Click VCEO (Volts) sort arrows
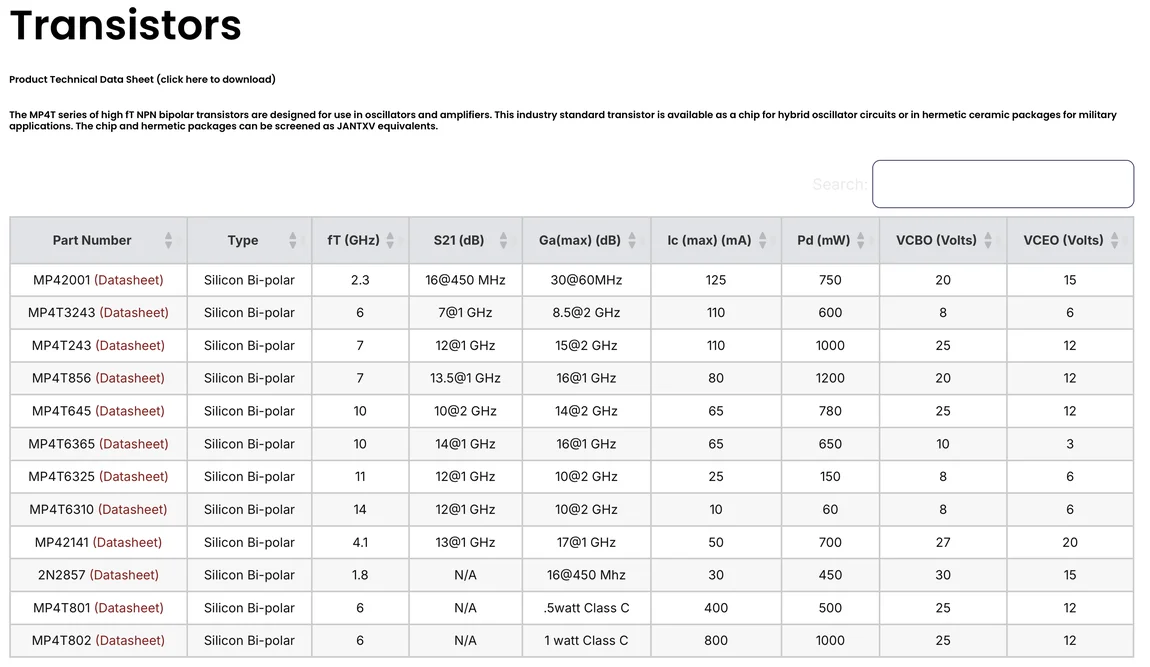The width and height of the screenshot is (1150, 667). pos(1114,241)
